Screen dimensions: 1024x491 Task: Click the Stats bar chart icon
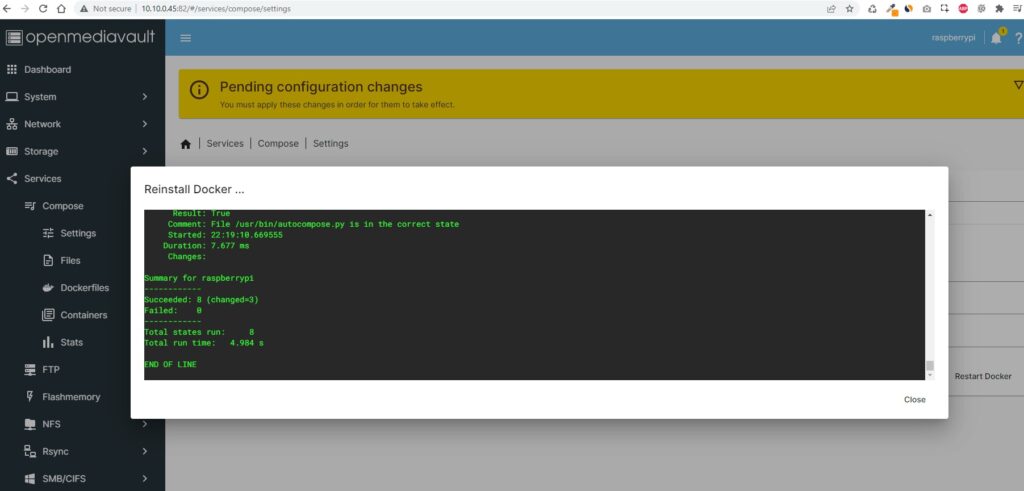(x=48, y=342)
